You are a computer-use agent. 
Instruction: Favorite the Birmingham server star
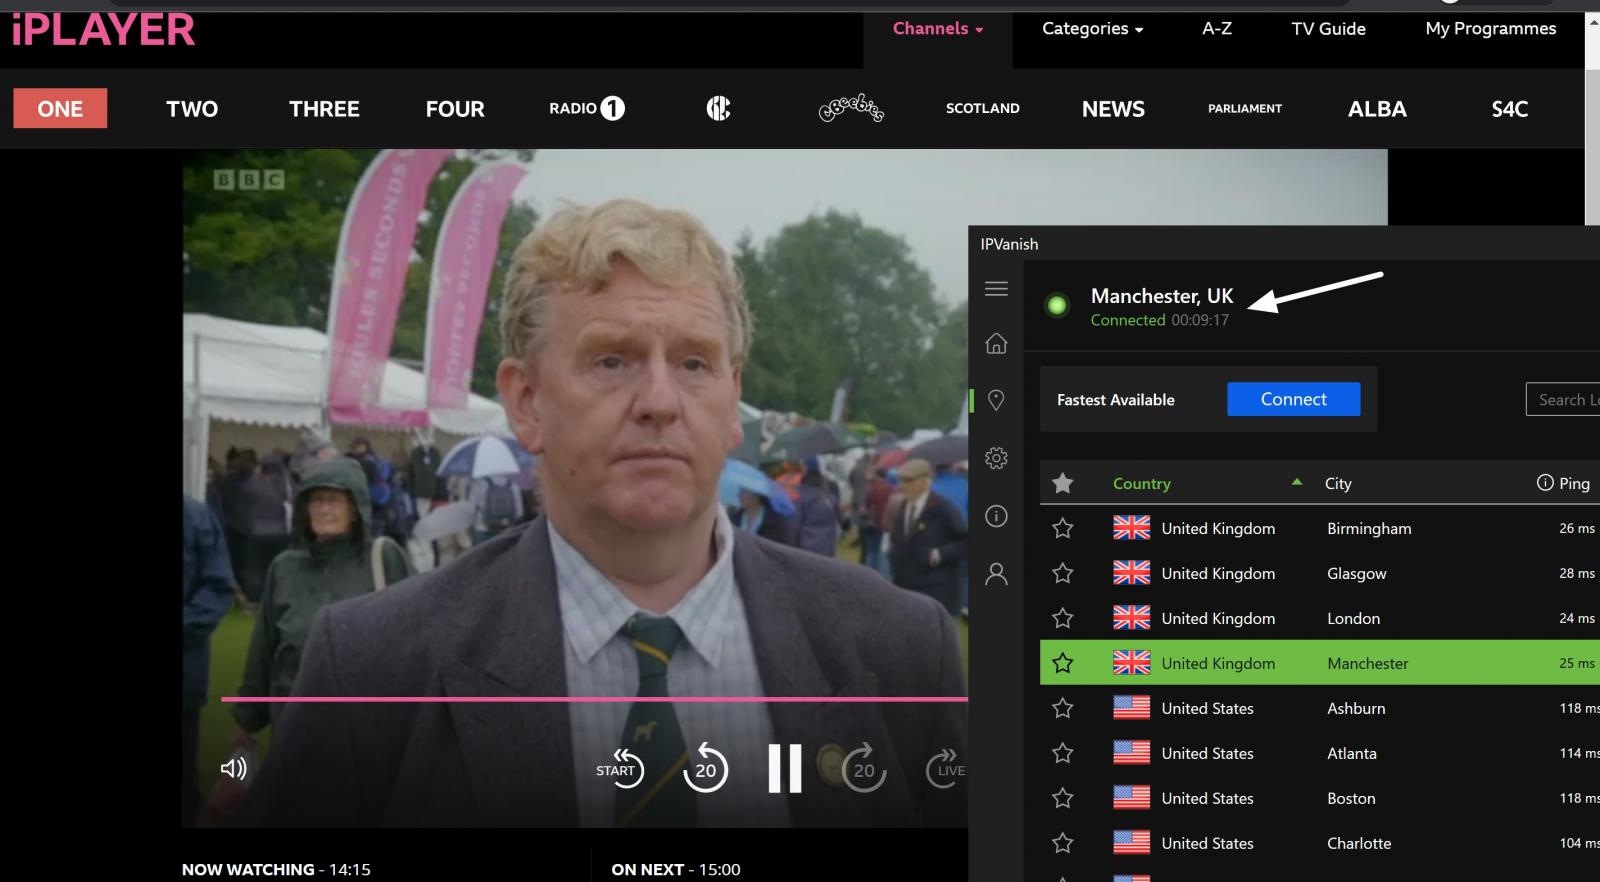pyautogui.click(x=1063, y=528)
